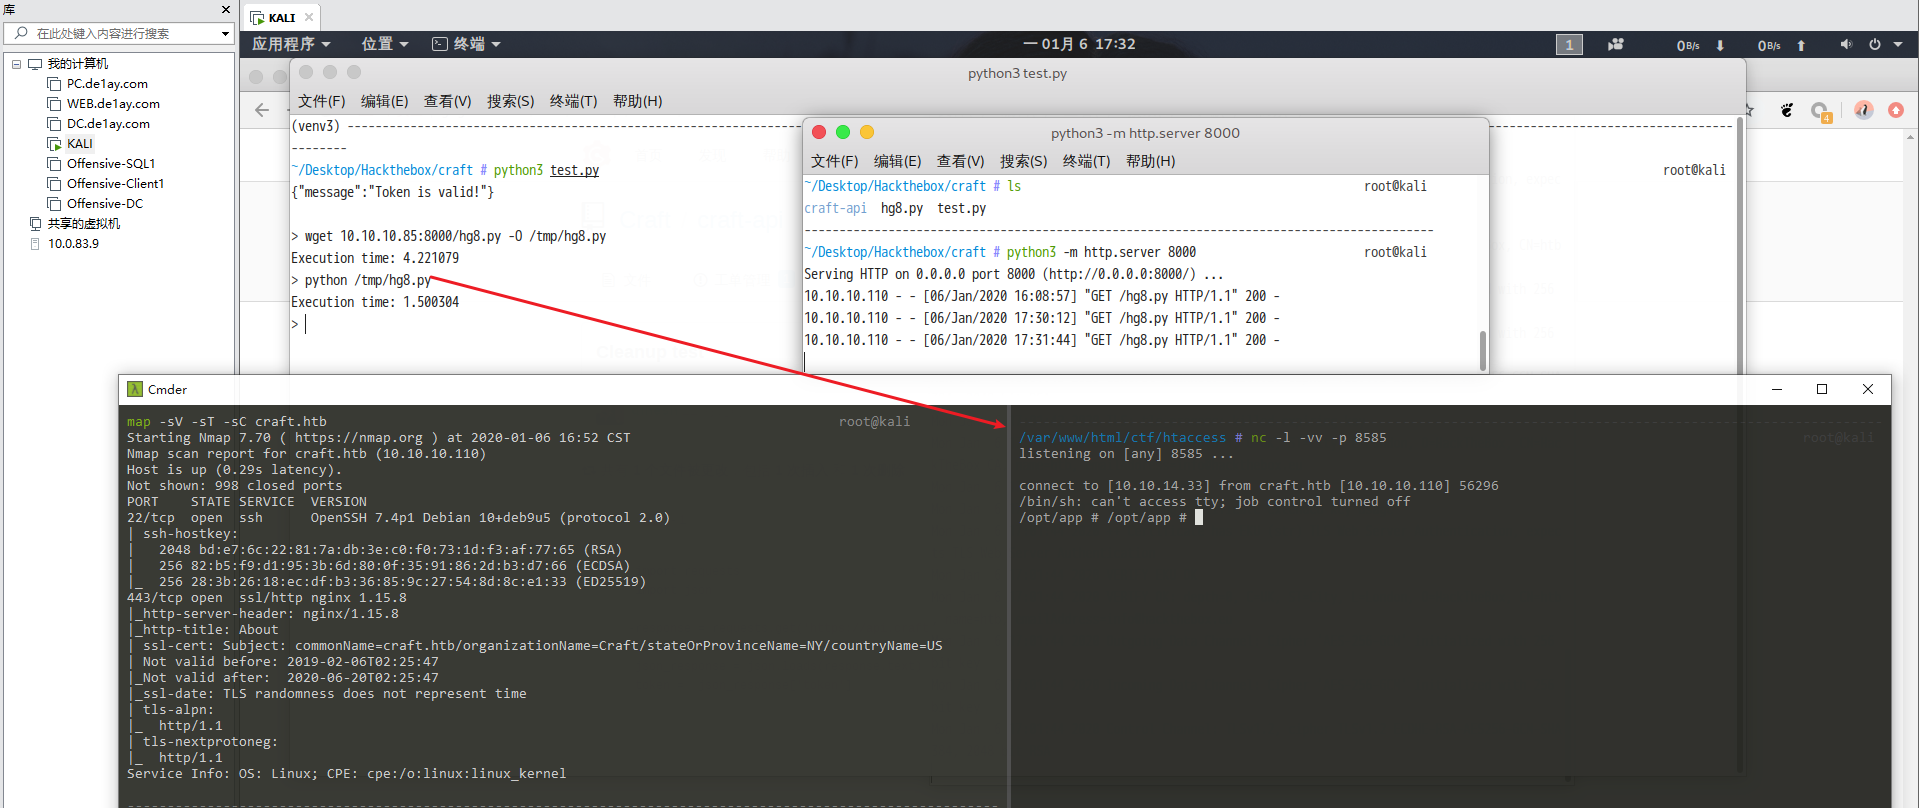Screen dimensions: 1919x808
Task: Click the GNOME foot extension icon
Action: coord(1787,110)
